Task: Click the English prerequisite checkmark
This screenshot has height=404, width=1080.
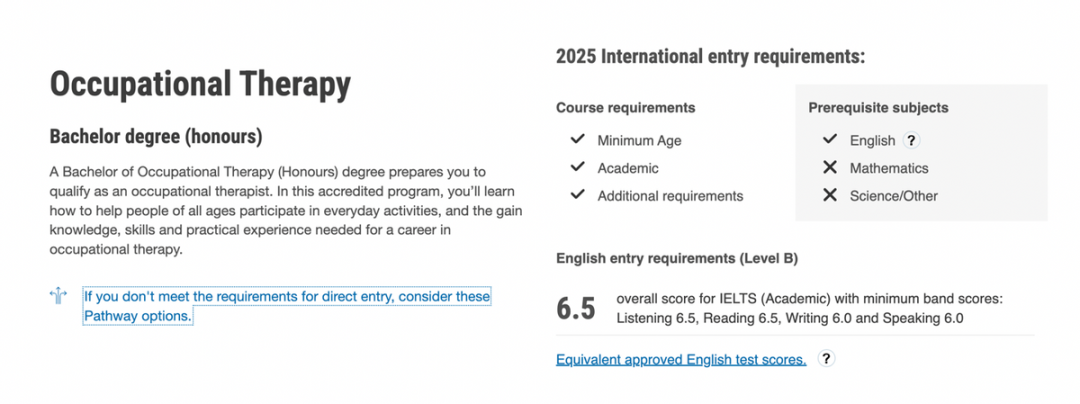Action: pos(830,140)
